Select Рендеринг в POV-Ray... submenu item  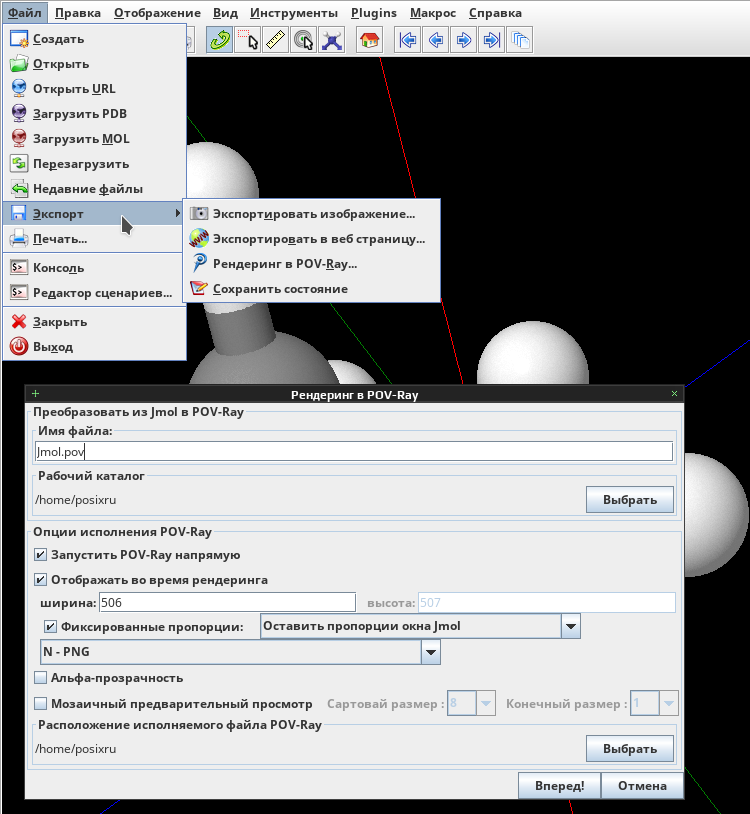(x=311, y=264)
